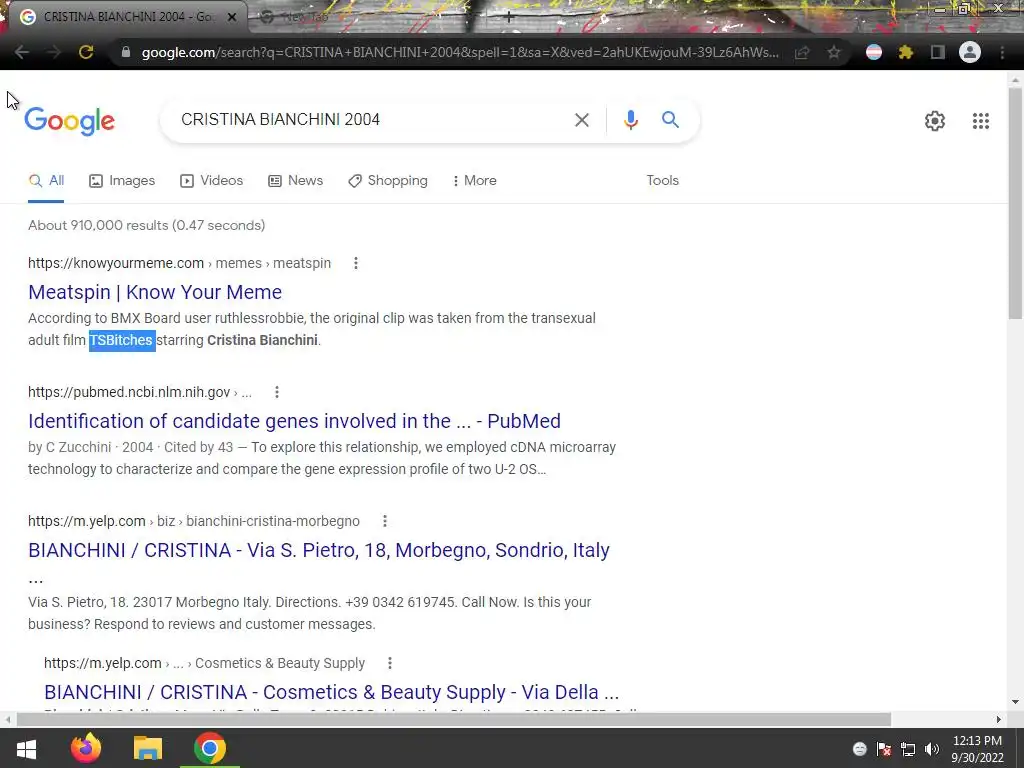Start voice search with microphone icon

point(630,120)
